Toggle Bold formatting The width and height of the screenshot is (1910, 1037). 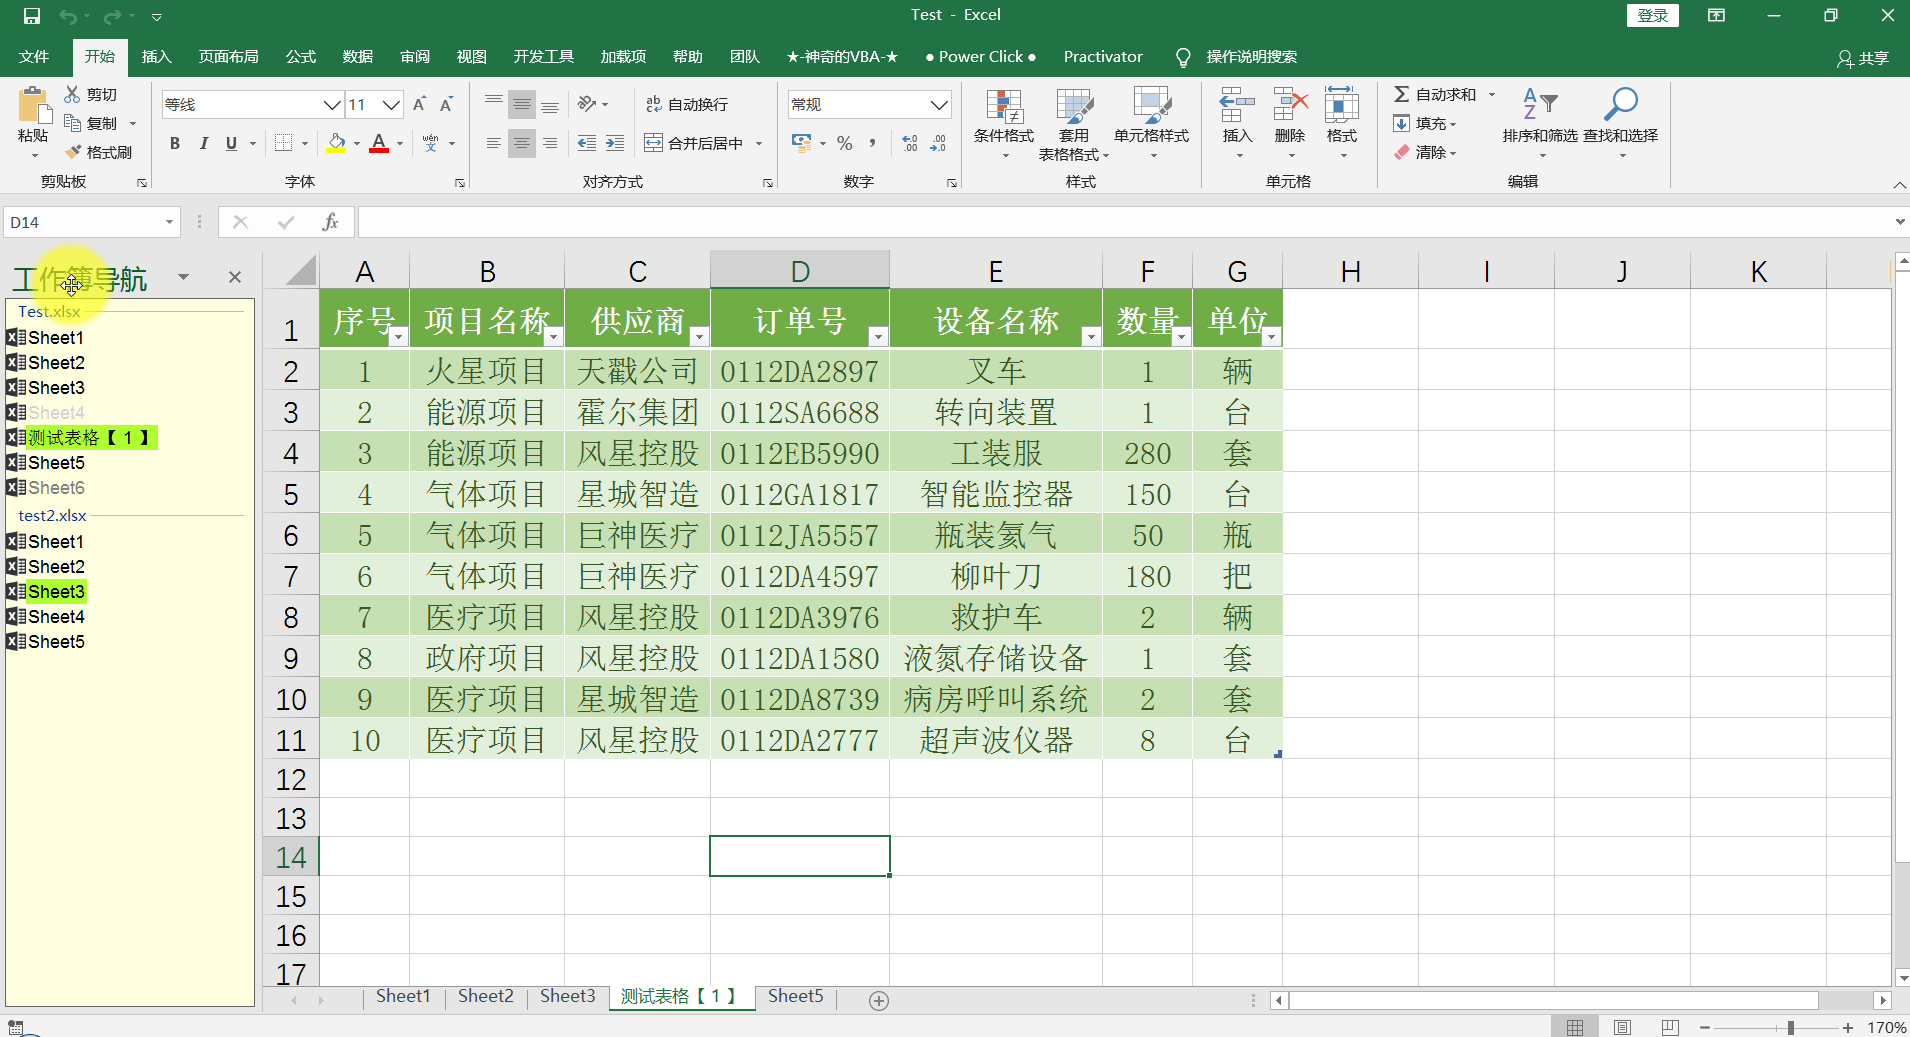(x=175, y=143)
